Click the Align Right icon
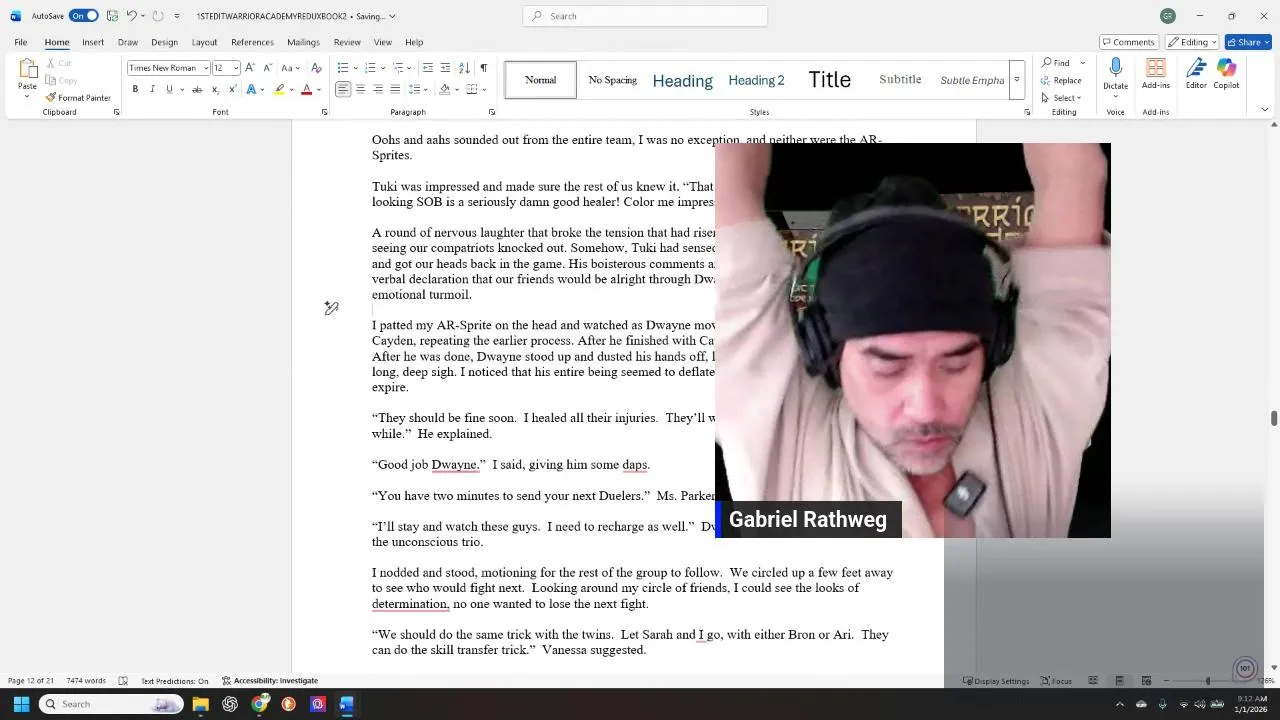Screen dimensions: 1280x720 point(378,89)
